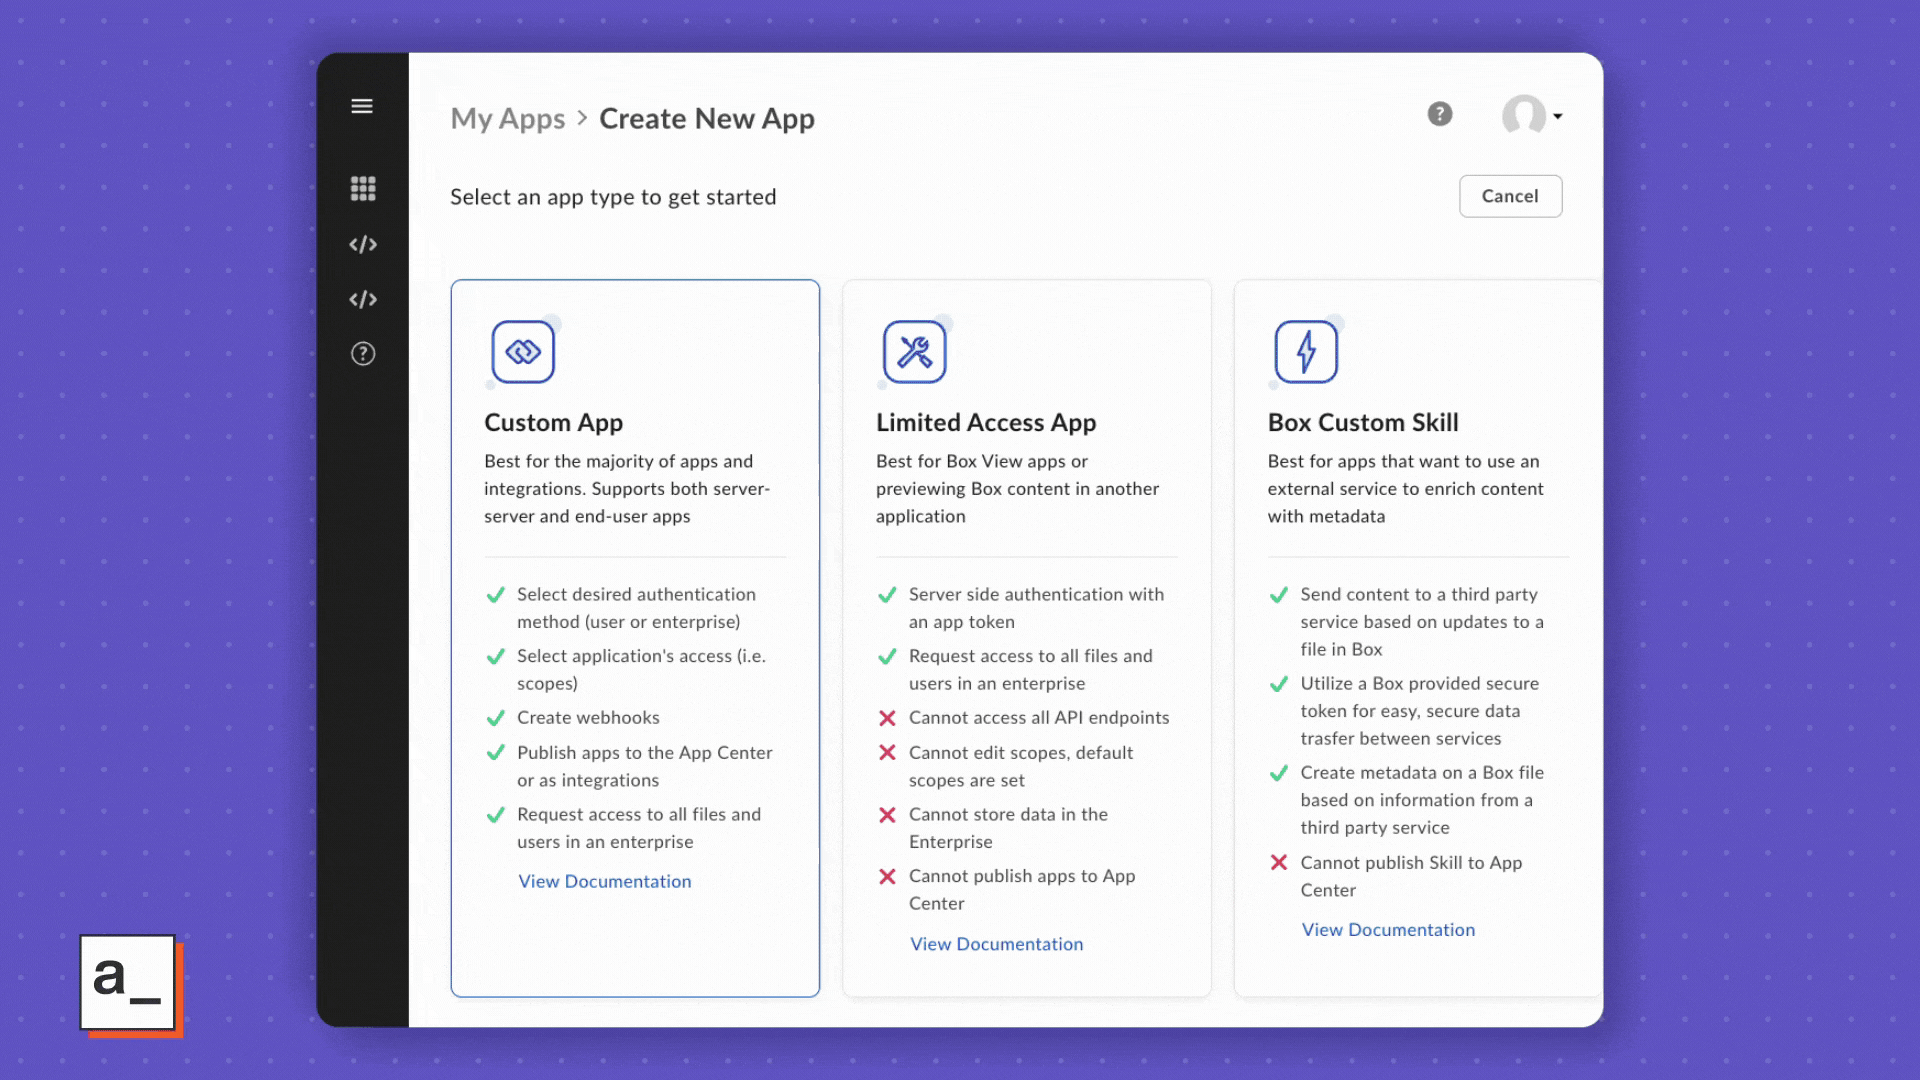This screenshot has width=1920, height=1080.
Task: Open Limited Access App View Documentation link
Action: pyautogui.click(x=997, y=944)
